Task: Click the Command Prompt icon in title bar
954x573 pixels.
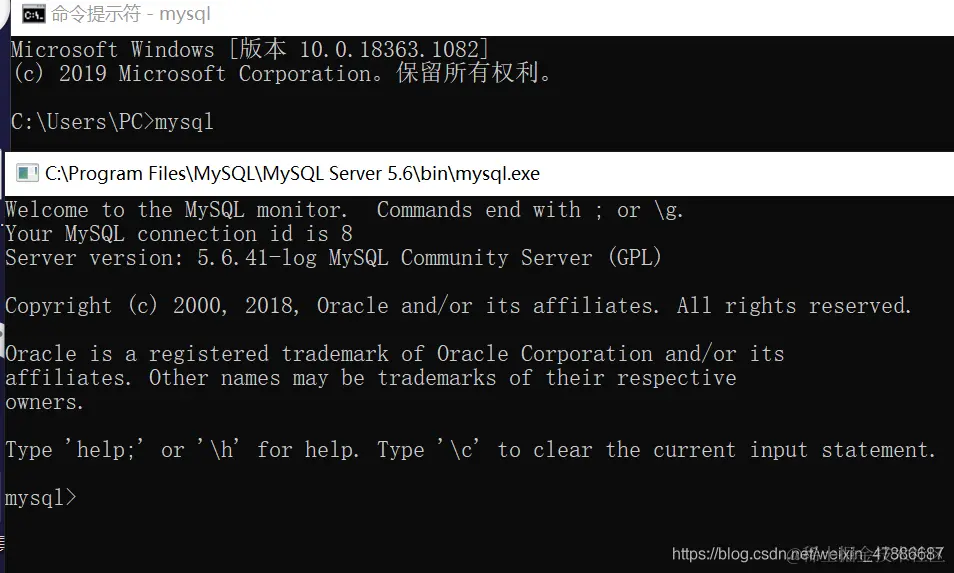Action: (33, 13)
